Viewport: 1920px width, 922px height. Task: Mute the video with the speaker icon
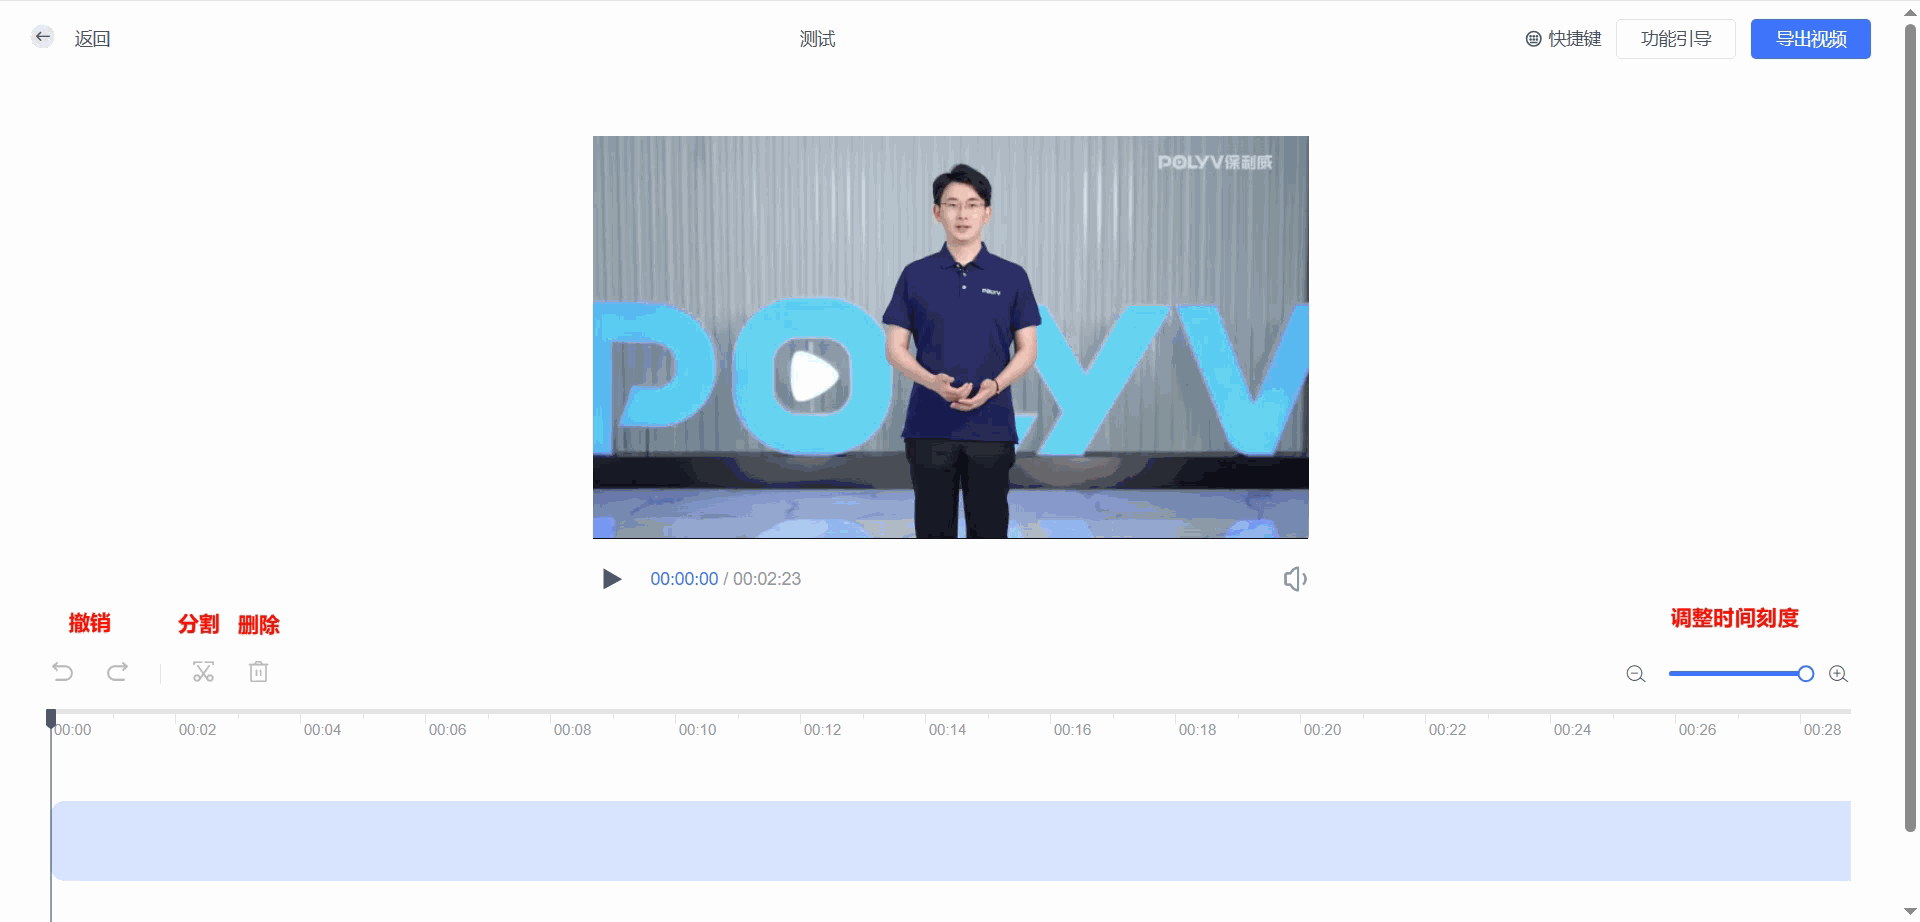(1295, 579)
